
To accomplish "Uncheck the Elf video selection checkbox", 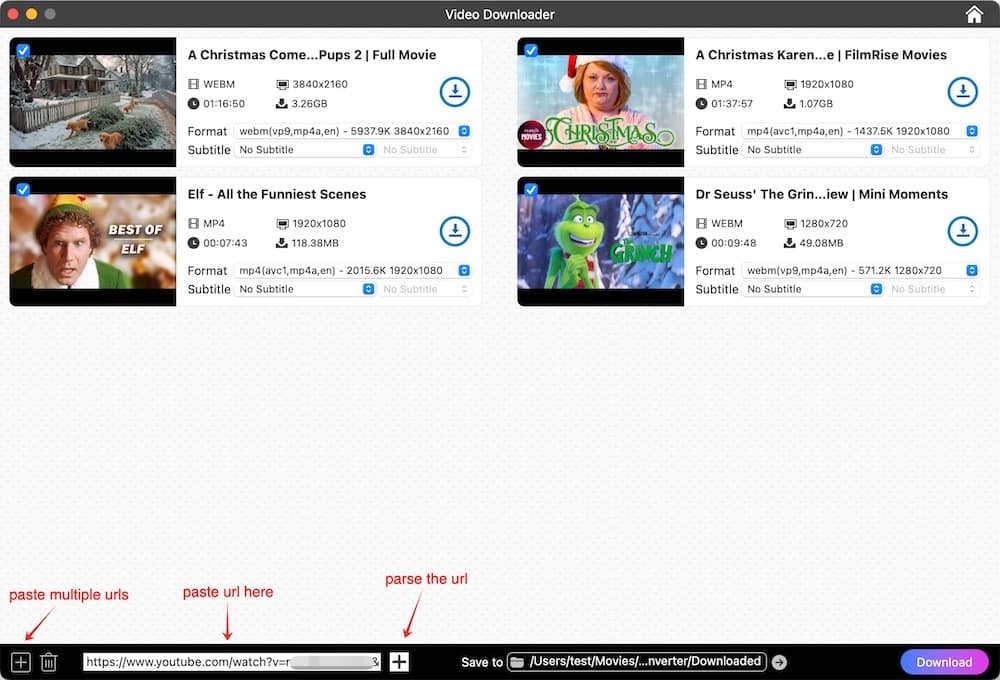I will pos(23,190).
